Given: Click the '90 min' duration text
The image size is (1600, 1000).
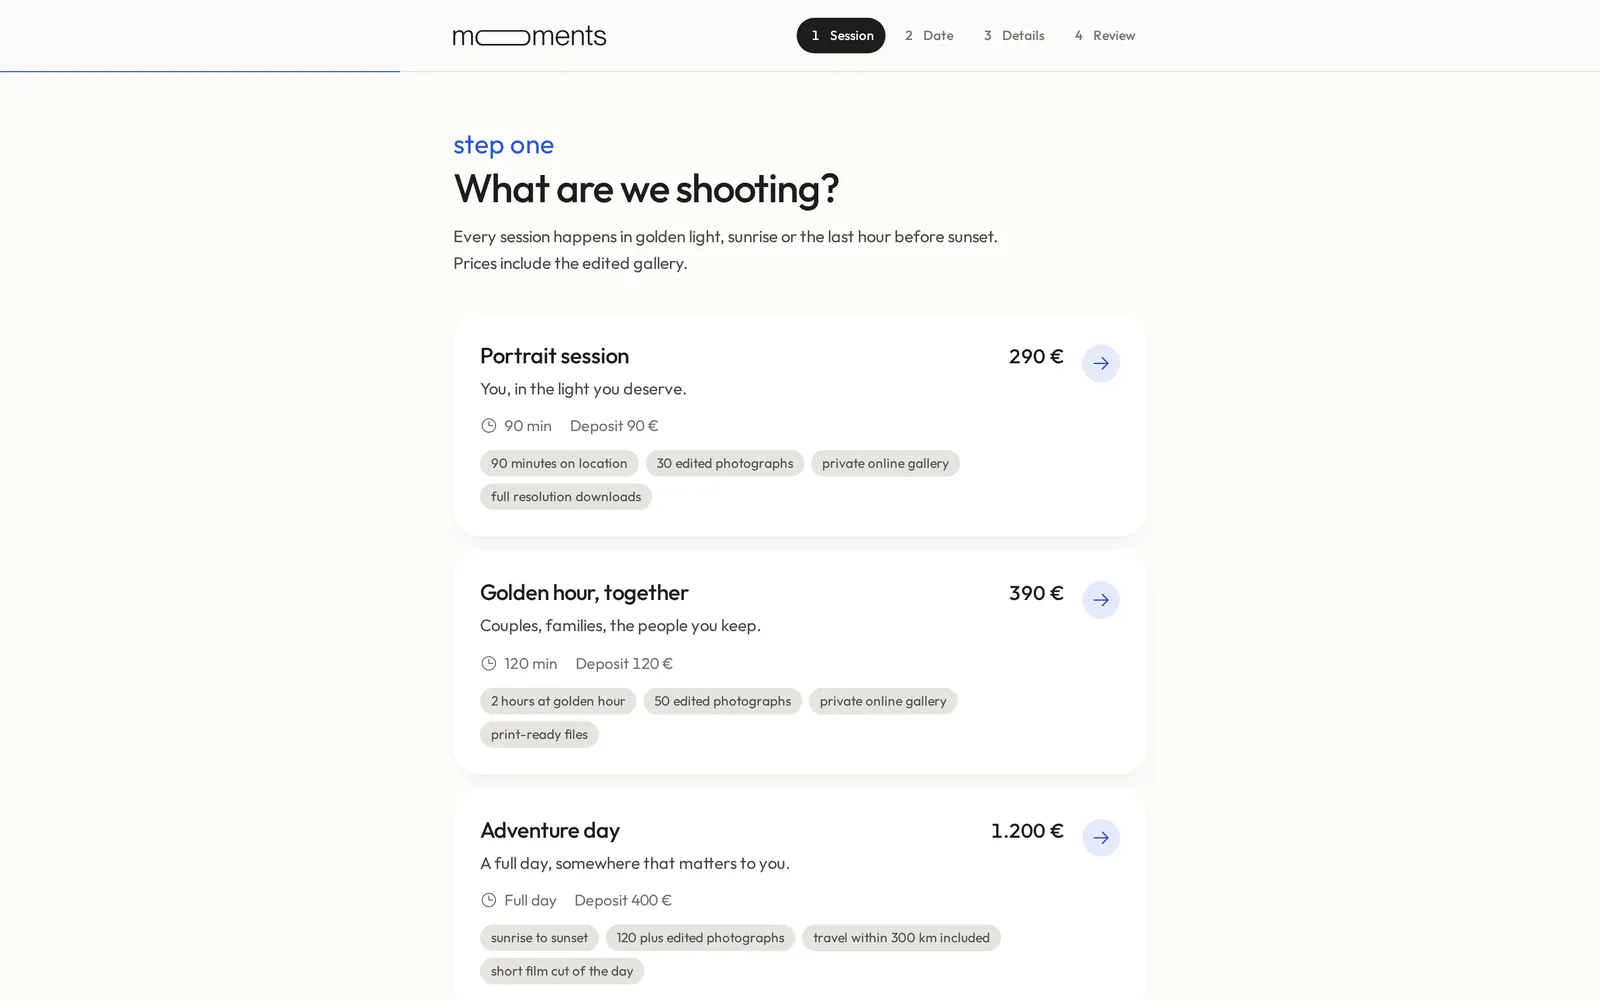Looking at the screenshot, I should pos(528,426).
